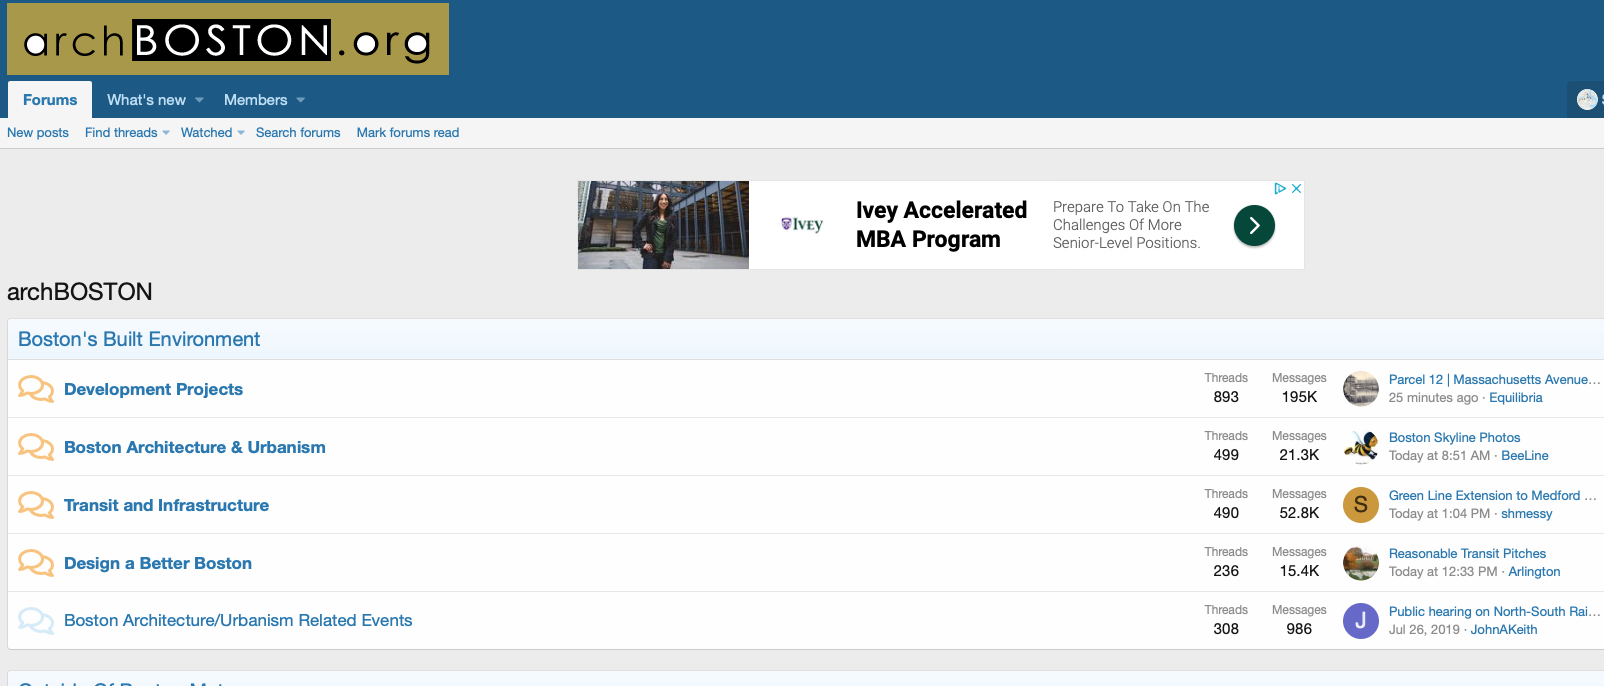Open the Design a Better Boston forum
The width and height of the screenshot is (1604, 686).
click(158, 563)
